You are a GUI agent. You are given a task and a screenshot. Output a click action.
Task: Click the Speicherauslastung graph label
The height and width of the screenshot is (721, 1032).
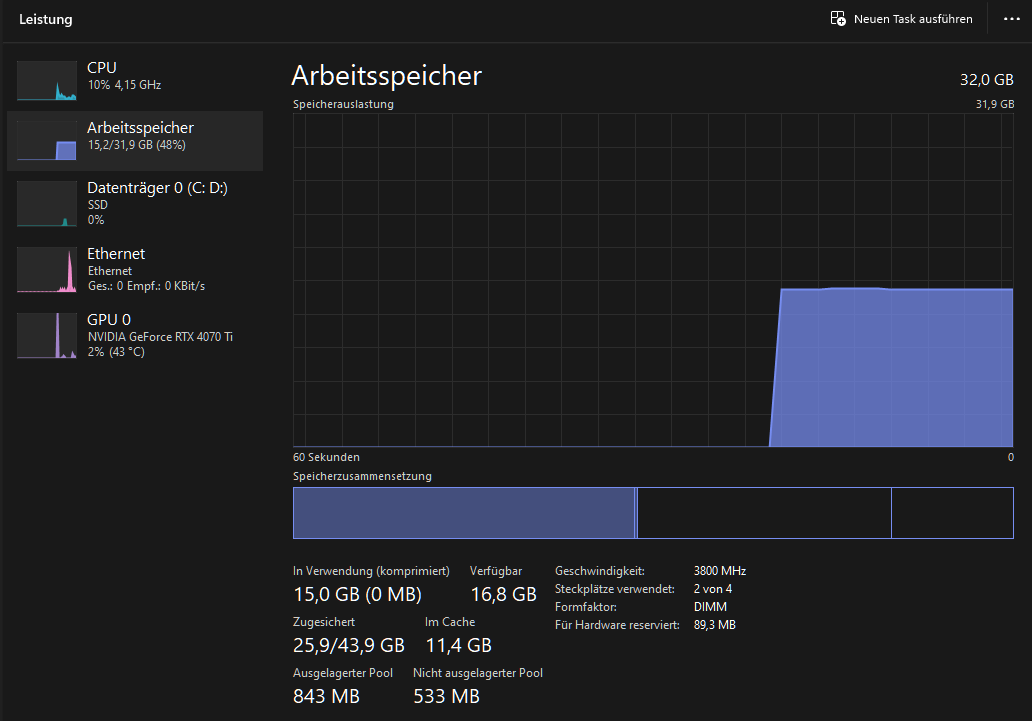click(343, 104)
